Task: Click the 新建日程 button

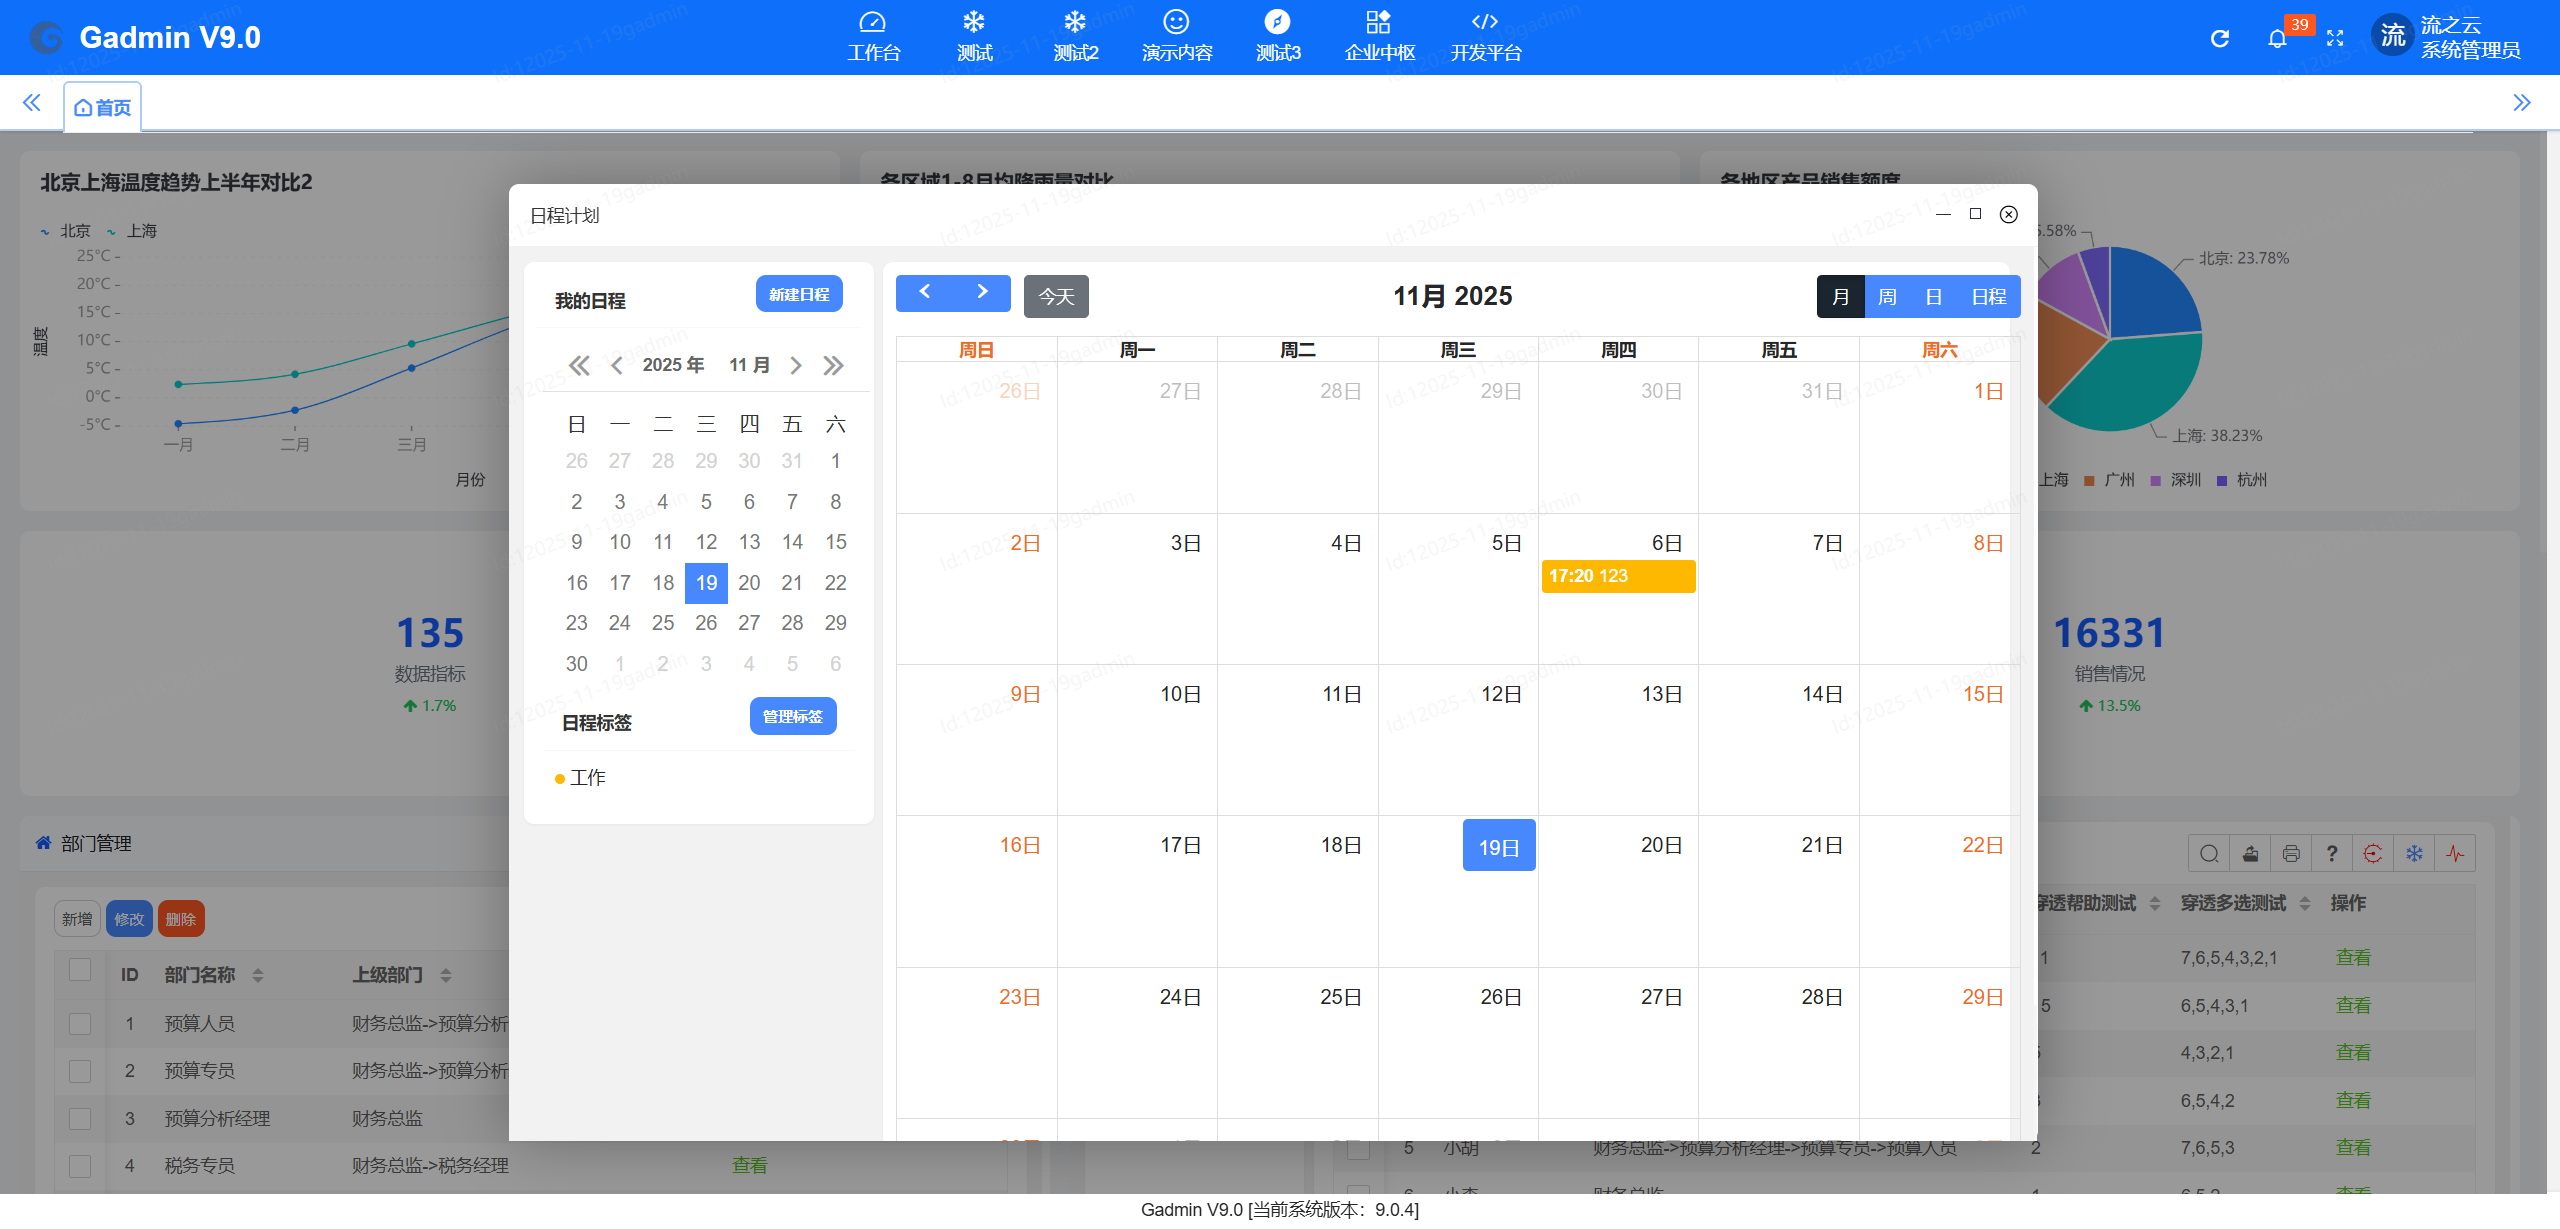Action: click(798, 294)
